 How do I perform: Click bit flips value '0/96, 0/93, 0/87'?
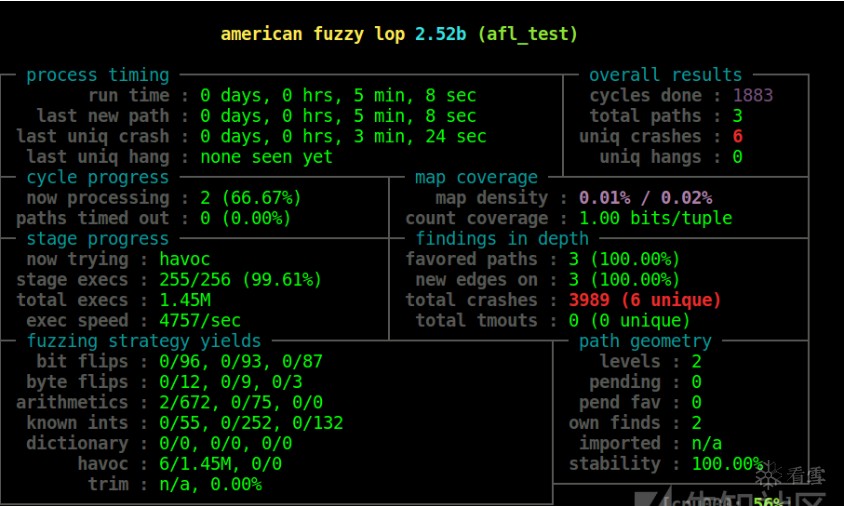(x=241, y=361)
